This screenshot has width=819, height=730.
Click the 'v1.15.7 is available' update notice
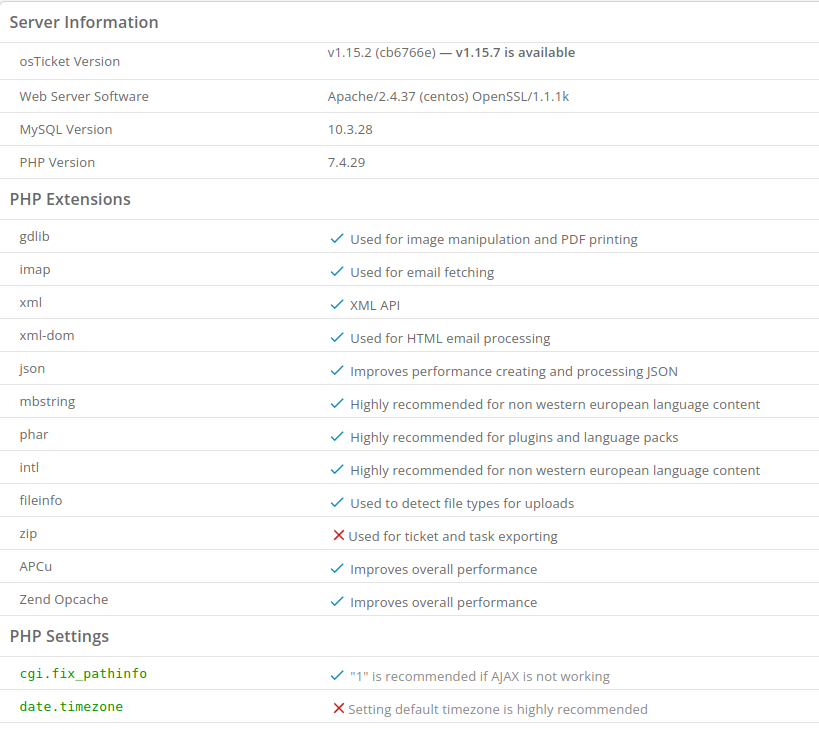[x=515, y=53]
